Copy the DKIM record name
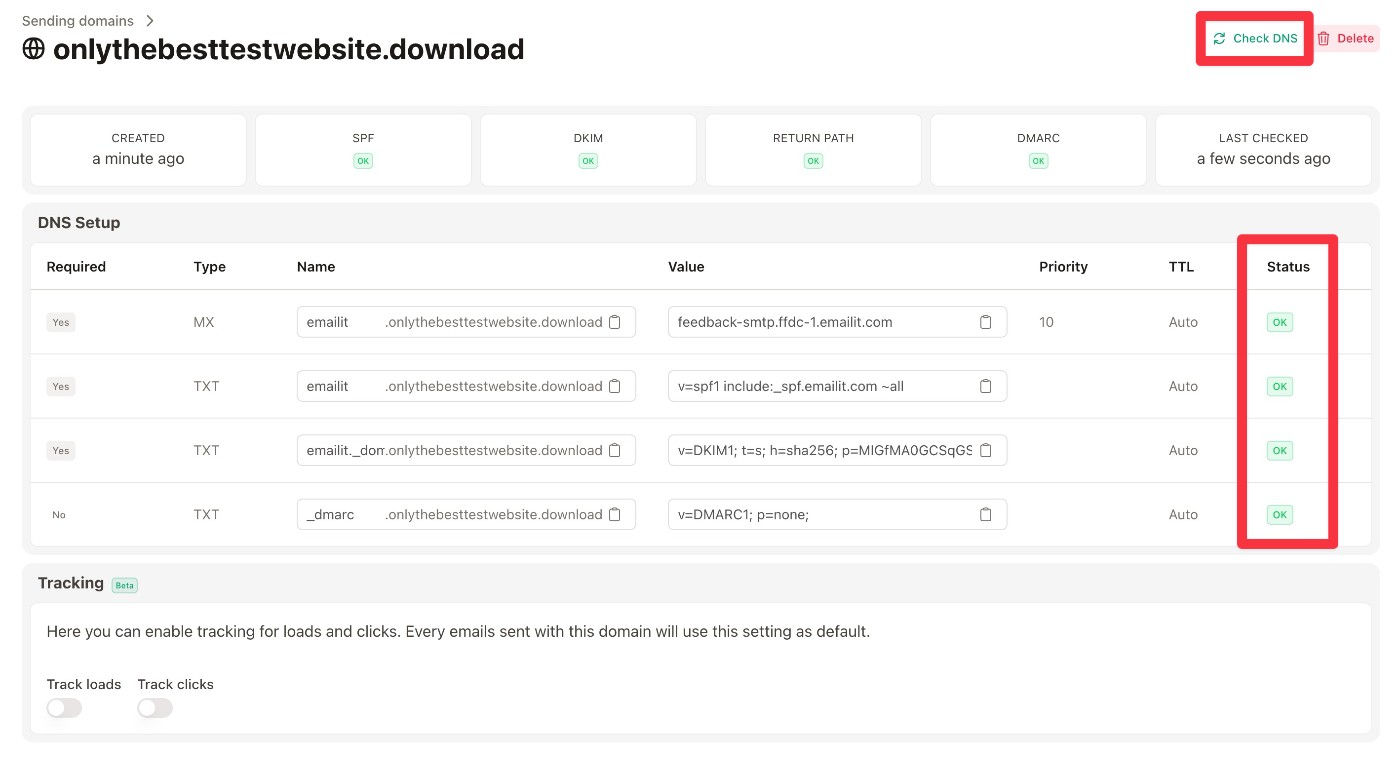The height and width of the screenshot is (777, 1400). click(x=615, y=450)
